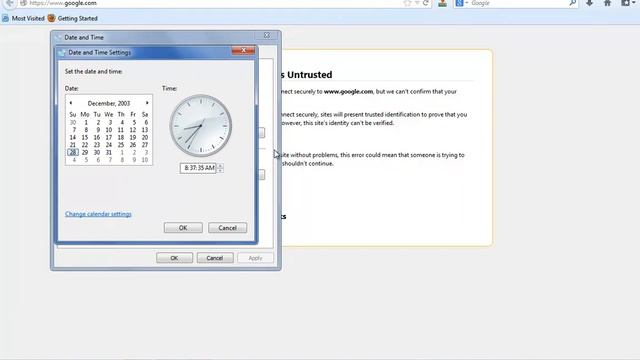Image resolution: width=640 pixels, height=360 pixels.
Task: Select December 14 in the calendar
Action: pos(73,138)
